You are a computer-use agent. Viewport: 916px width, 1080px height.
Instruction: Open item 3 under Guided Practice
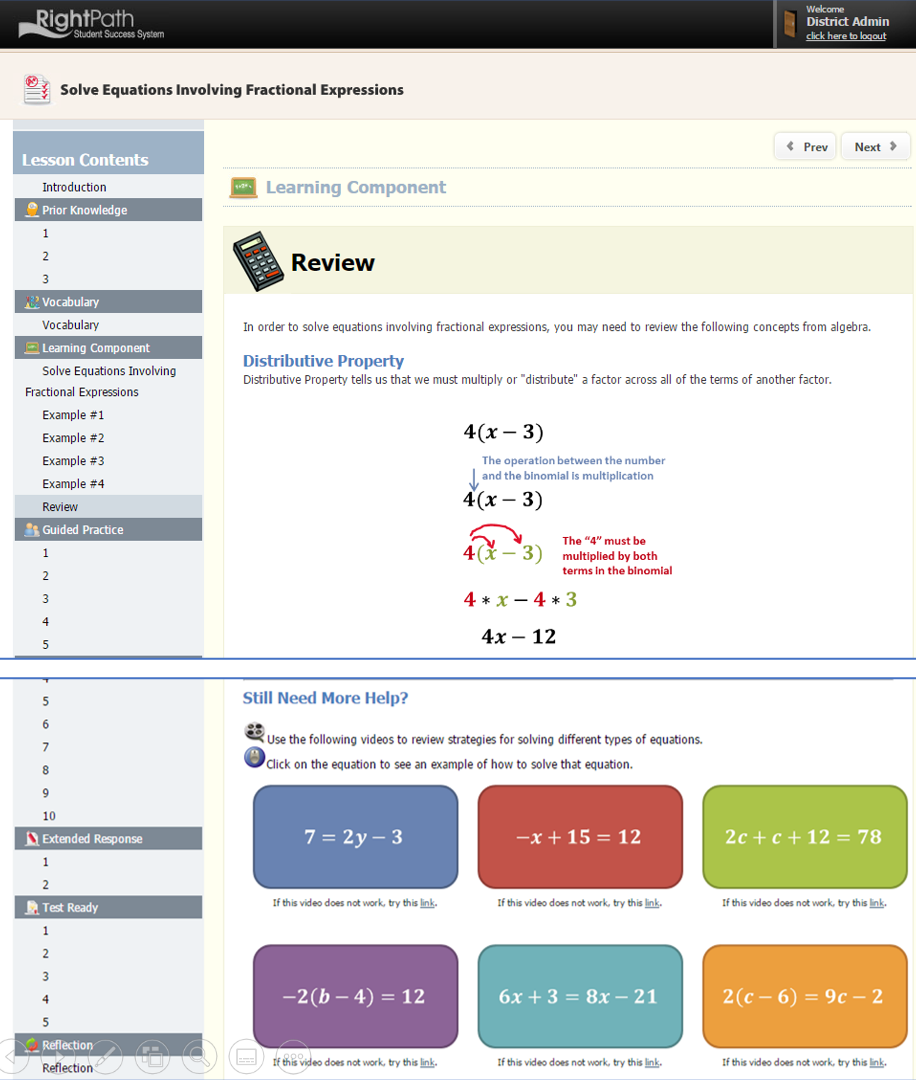click(45, 599)
